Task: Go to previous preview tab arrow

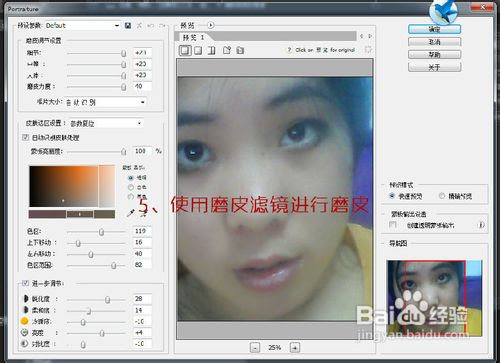Action: click(361, 36)
